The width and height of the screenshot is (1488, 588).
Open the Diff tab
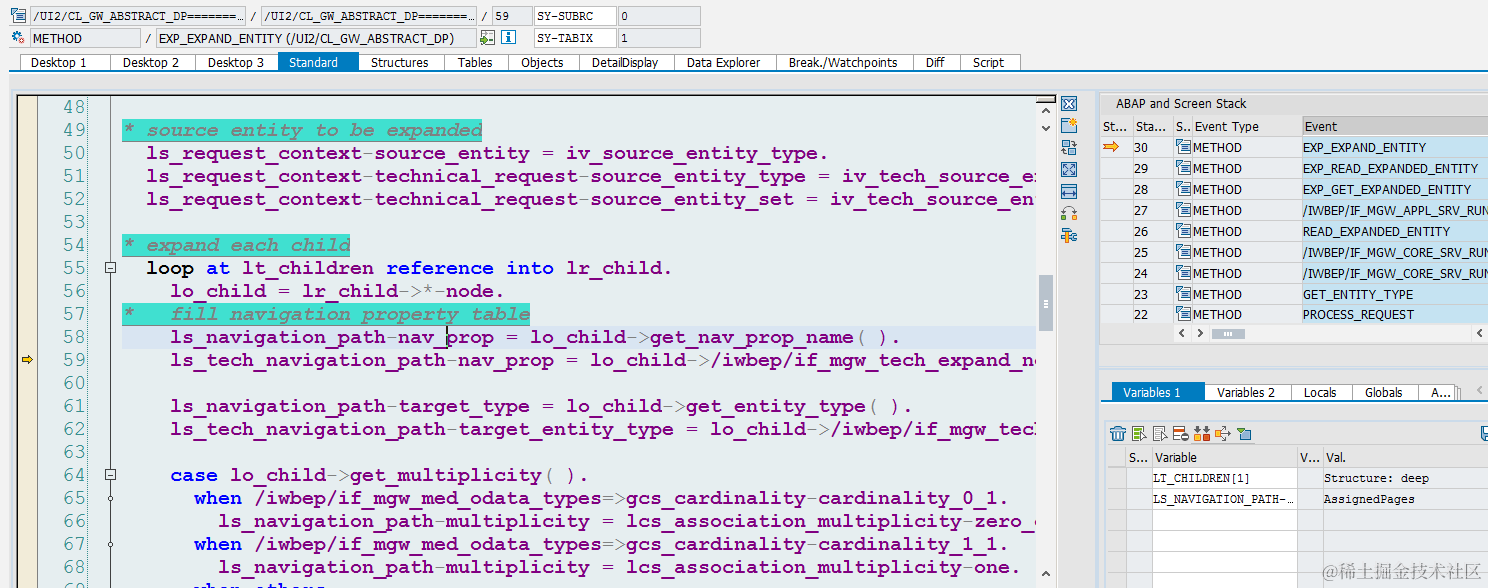(x=935, y=62)
